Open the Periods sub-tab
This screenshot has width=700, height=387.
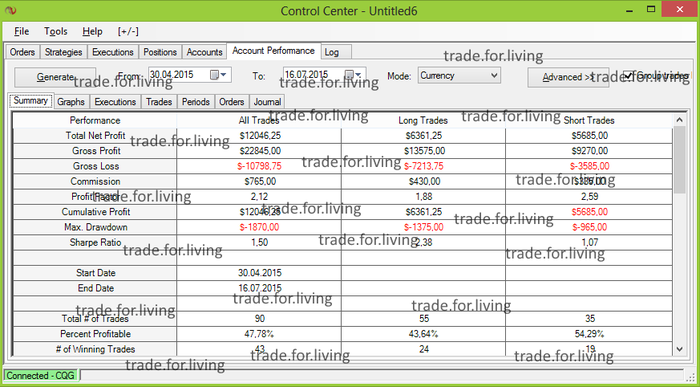196,101
